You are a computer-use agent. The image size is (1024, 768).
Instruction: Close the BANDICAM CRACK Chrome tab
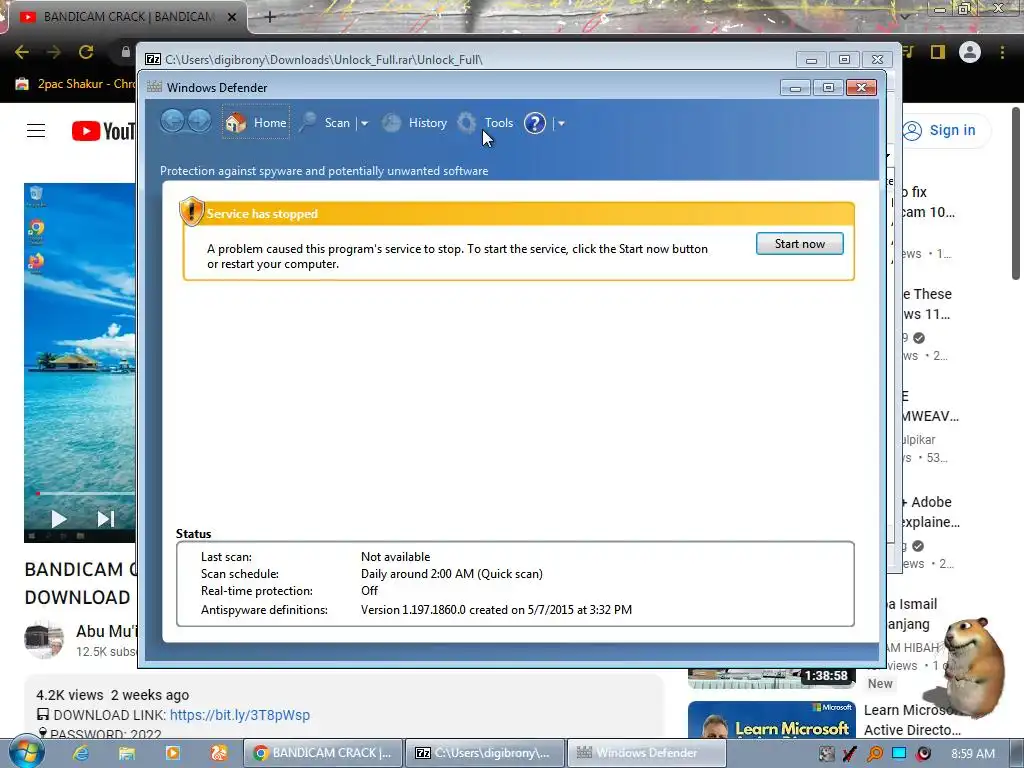232,17
